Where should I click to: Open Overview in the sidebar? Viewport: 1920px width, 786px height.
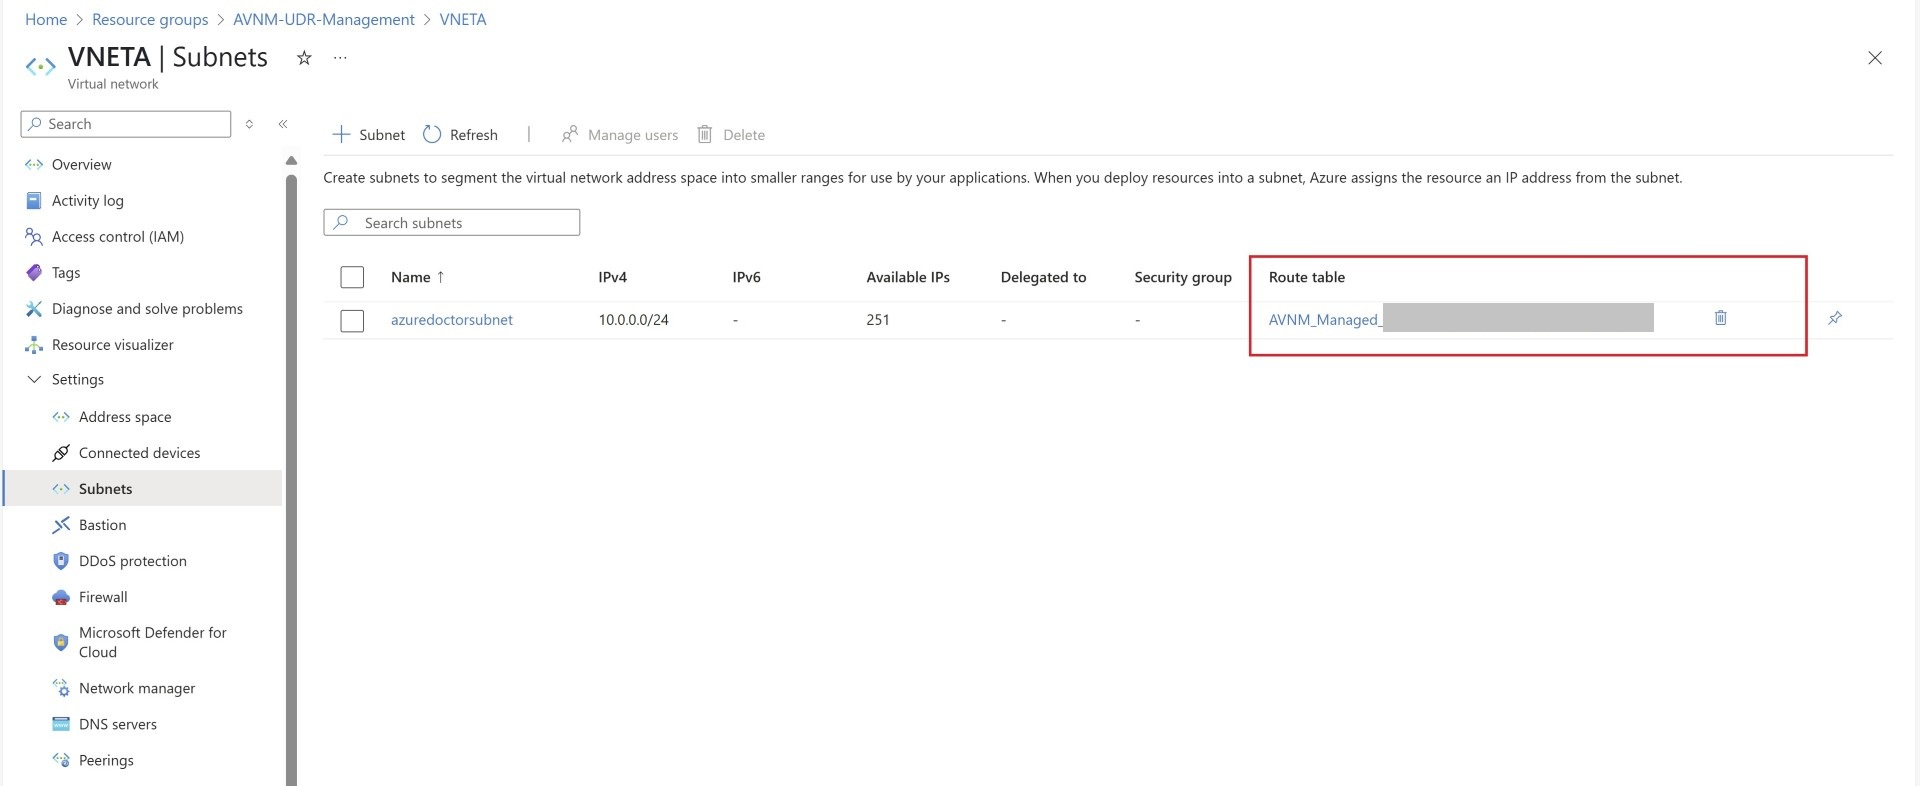click(x=81, y=165)
